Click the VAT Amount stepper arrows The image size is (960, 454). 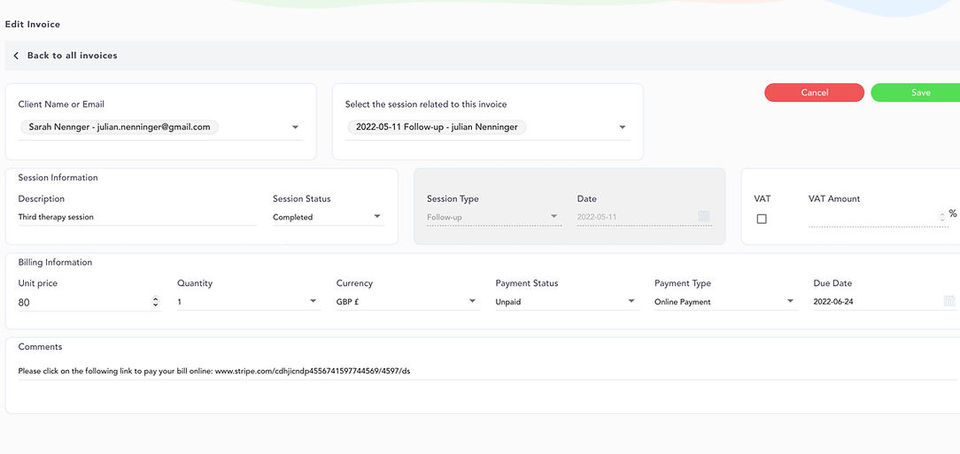942,216
